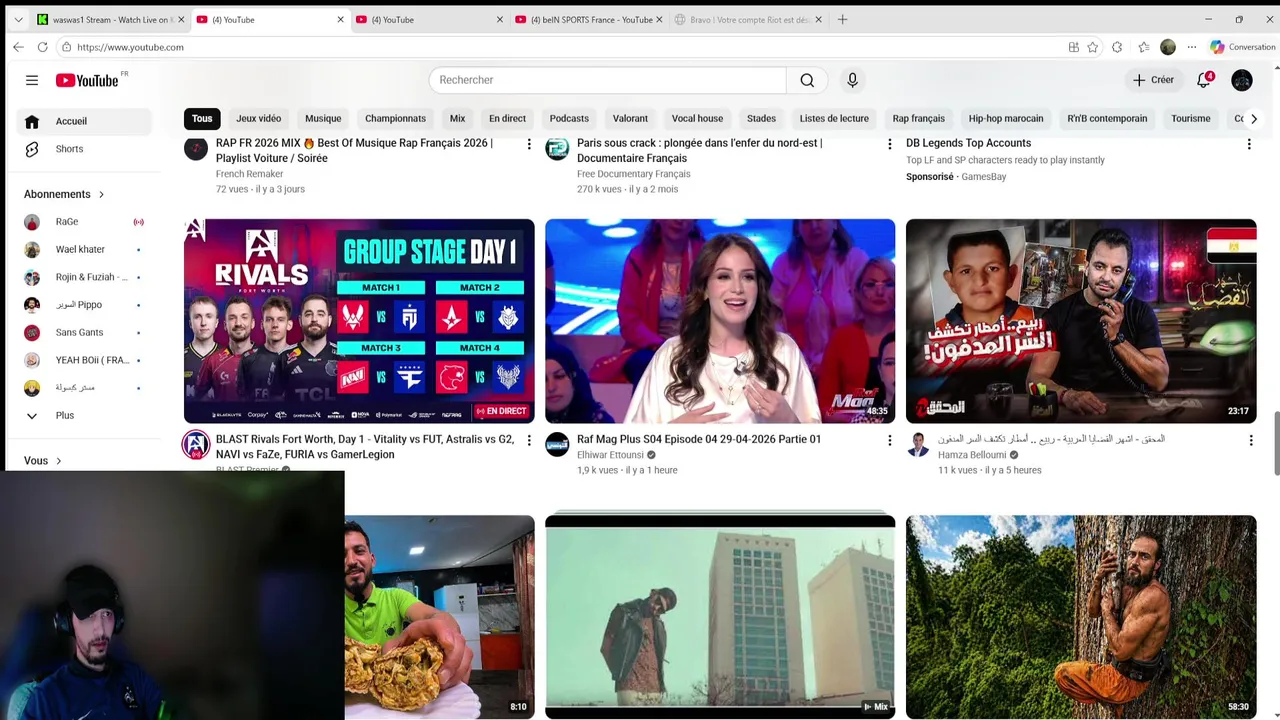Open options menu for BLAST Rivals video
1280x720 pixels.
529,440
